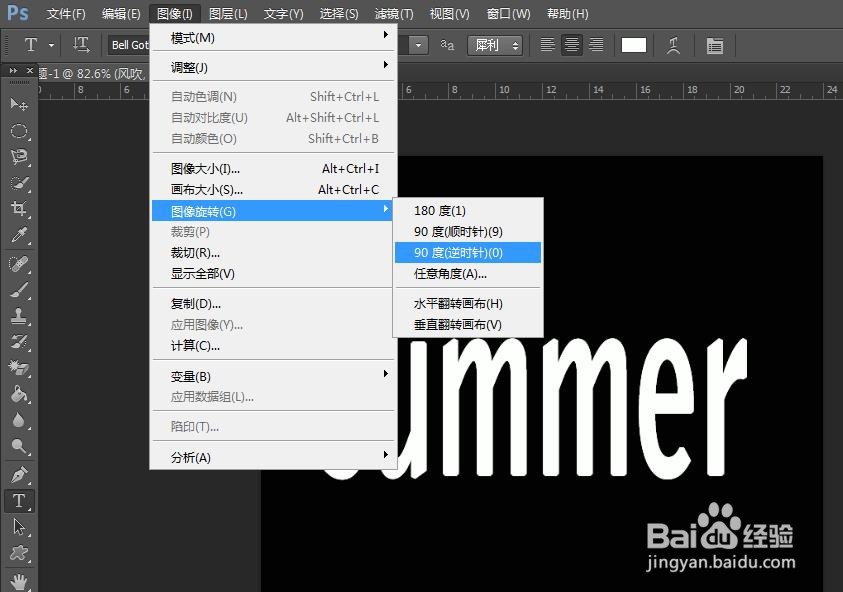
Task: Select the Path Selection tool
Action: tap(19, 527)
